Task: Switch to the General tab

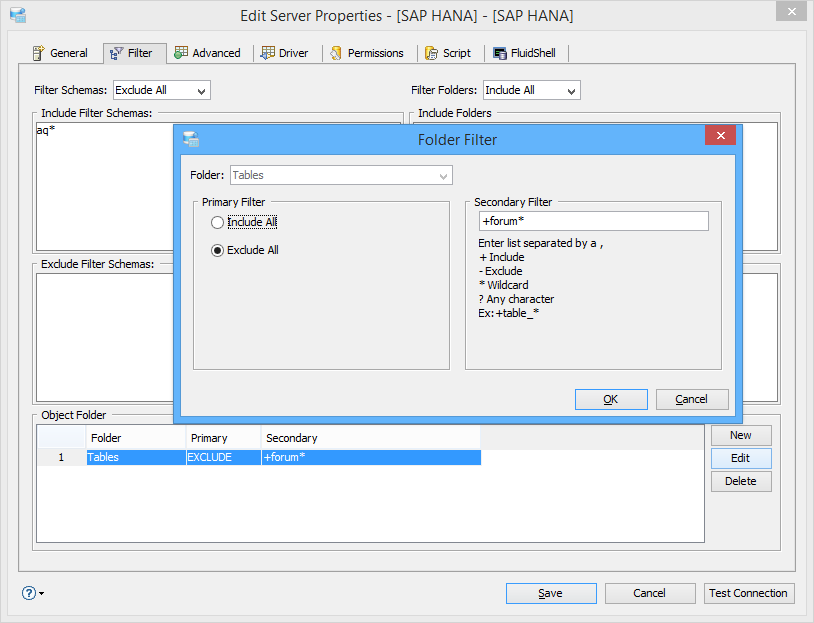Action: pyautogui.click(x=61, y=53)
